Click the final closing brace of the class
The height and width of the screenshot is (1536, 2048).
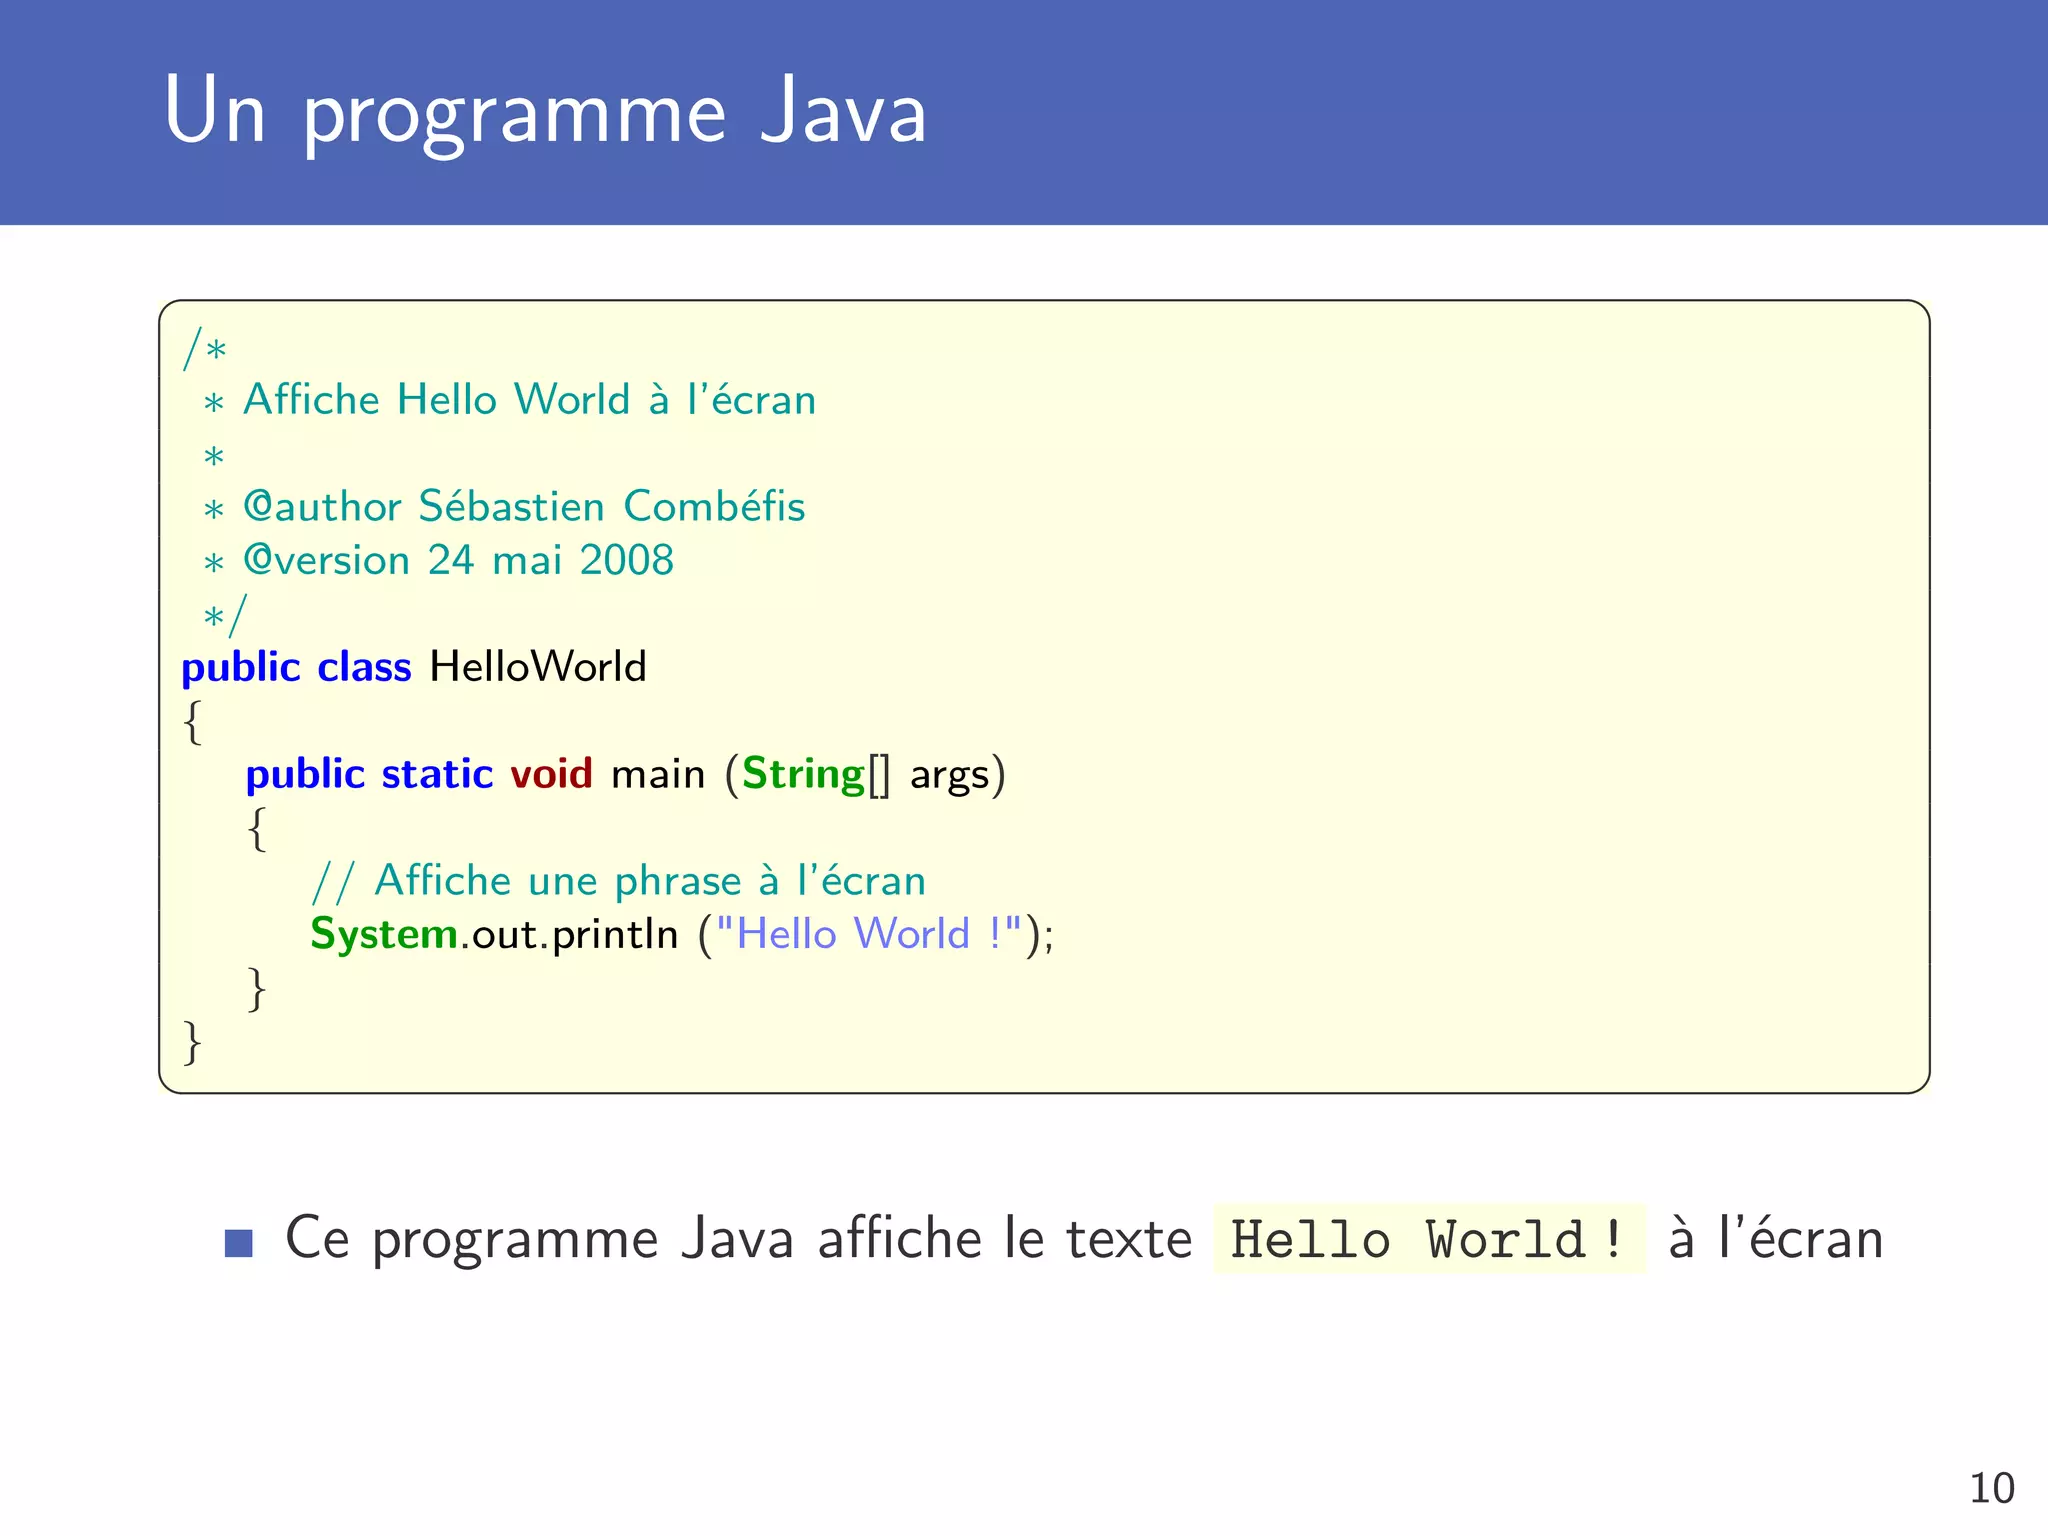coord(193,1042)
